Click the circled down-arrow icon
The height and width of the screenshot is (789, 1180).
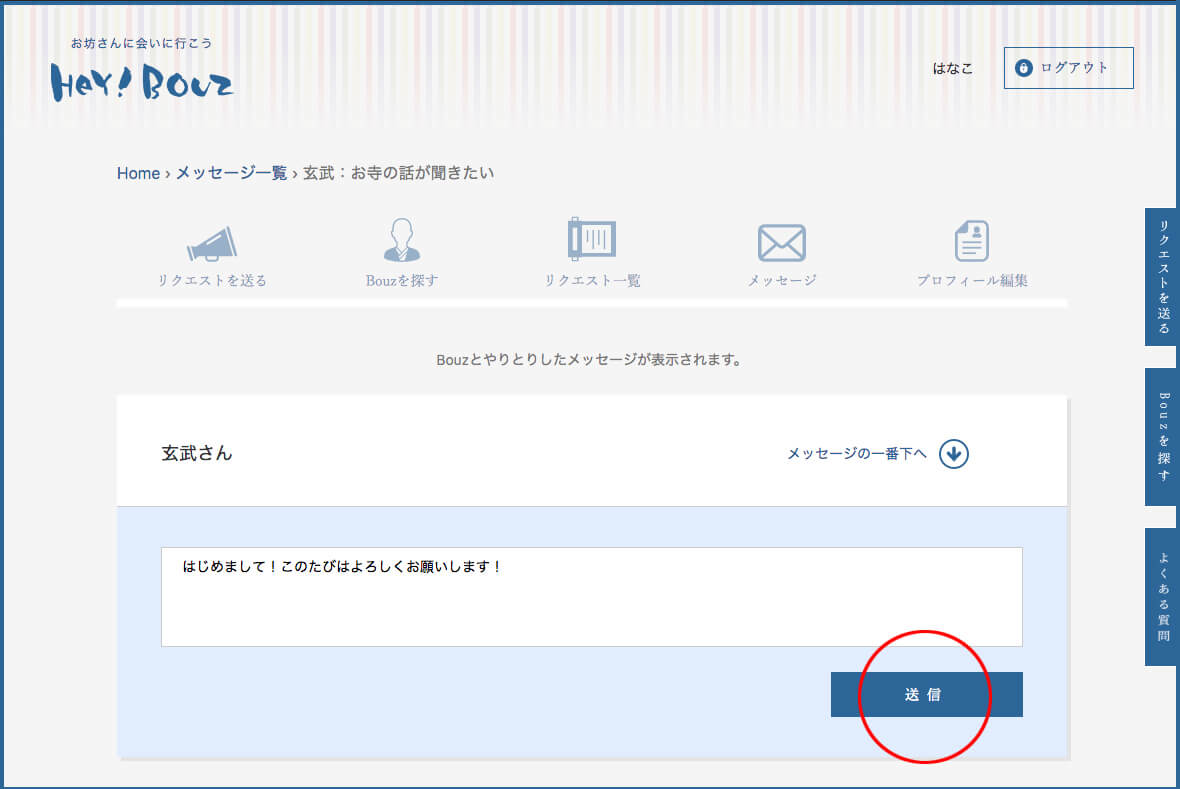[x=954, y=454]
